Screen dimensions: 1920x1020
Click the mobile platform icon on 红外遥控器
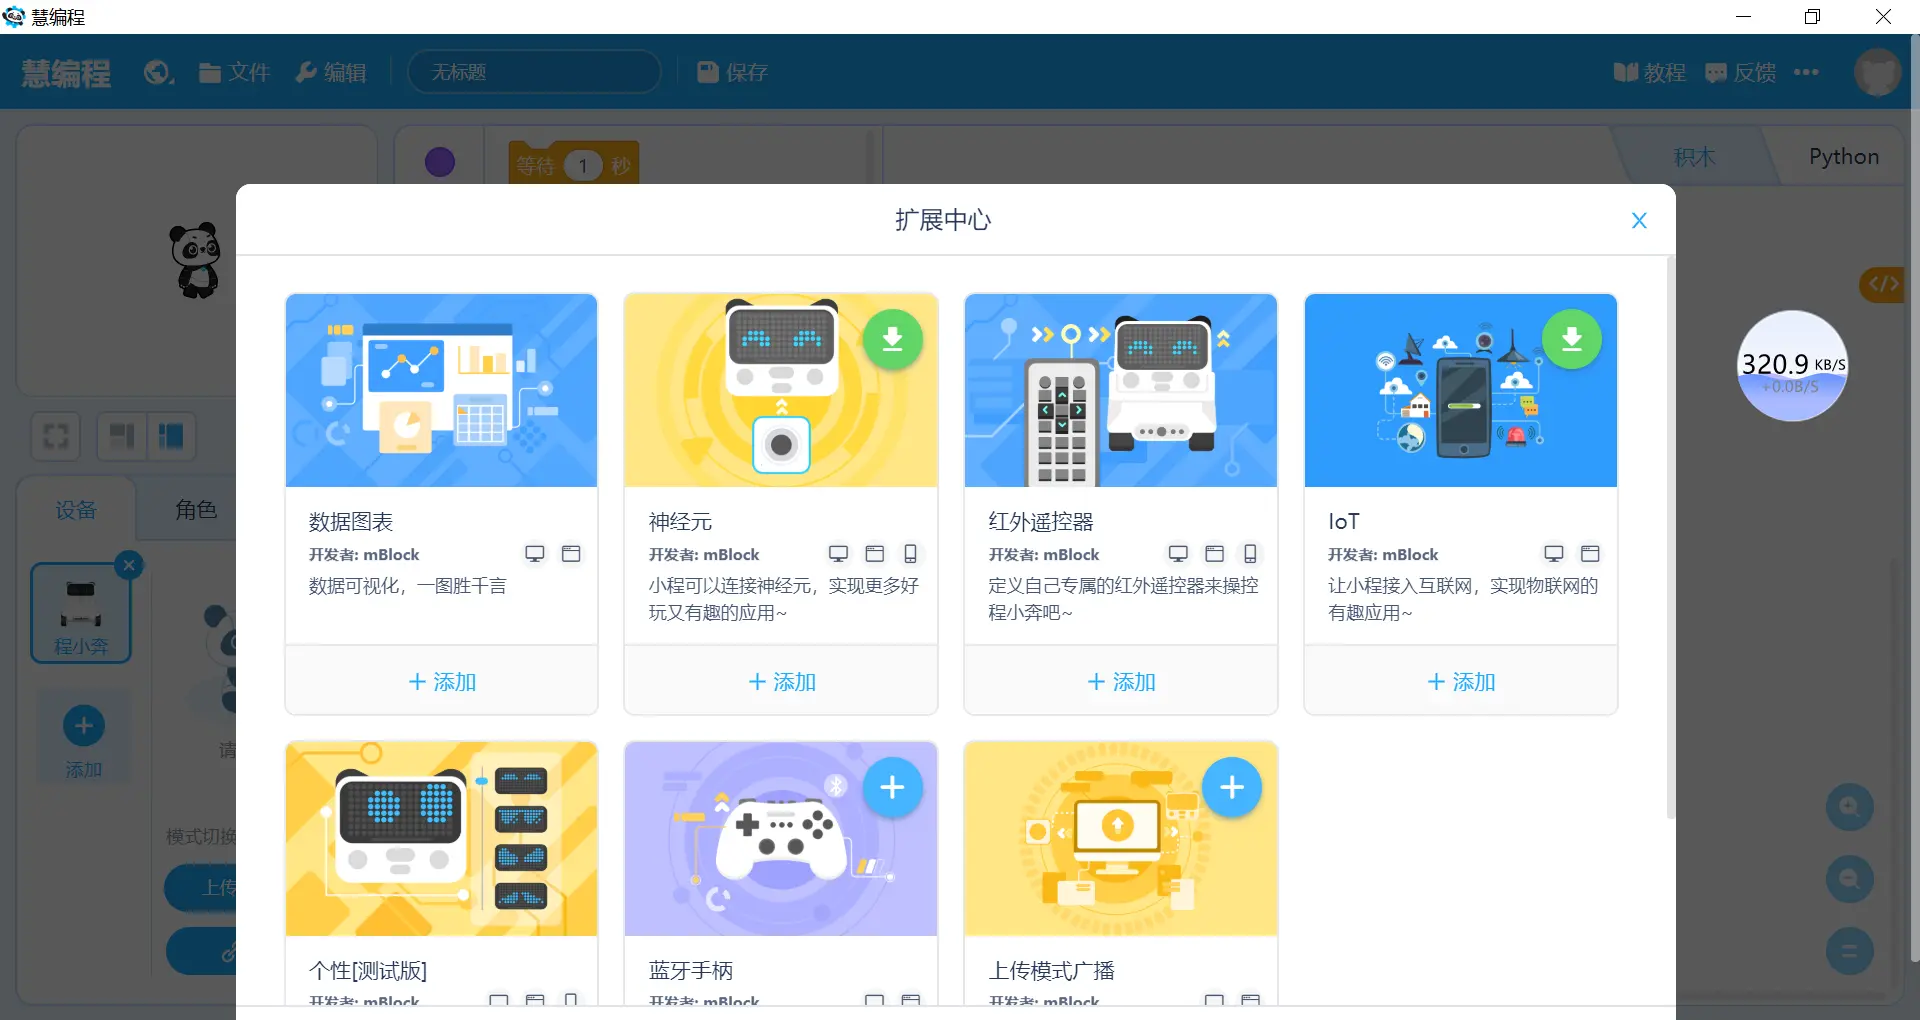tap(1250, 554)
